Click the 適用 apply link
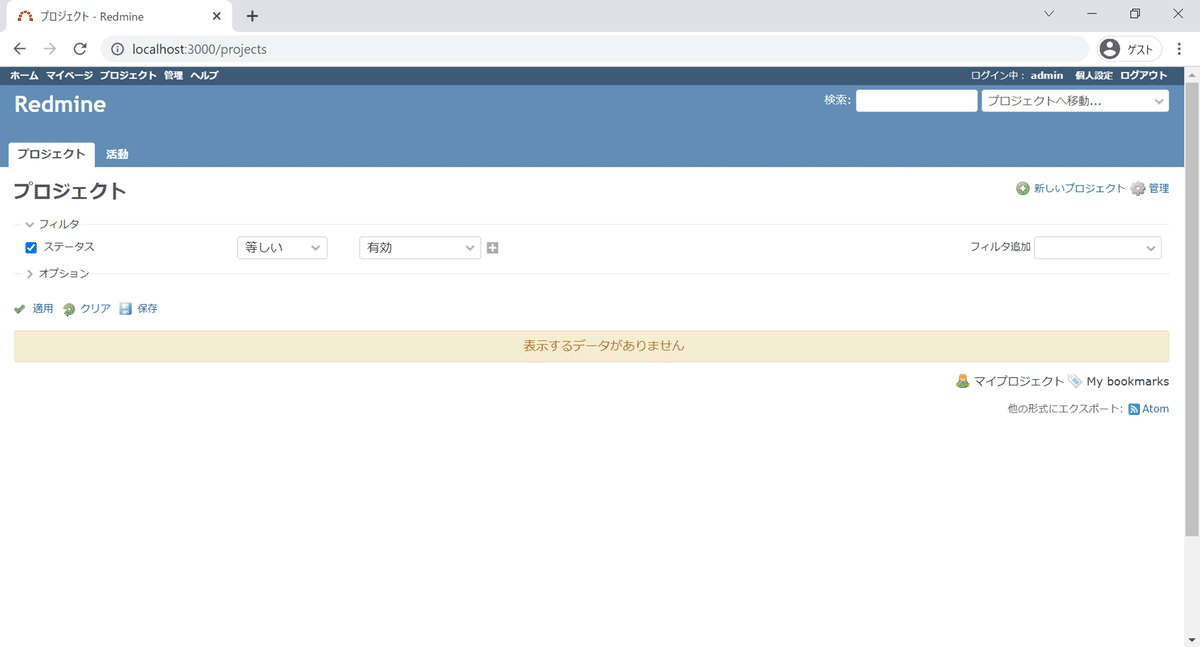Screen dimensions: 1200x647 tap(43, 309)
